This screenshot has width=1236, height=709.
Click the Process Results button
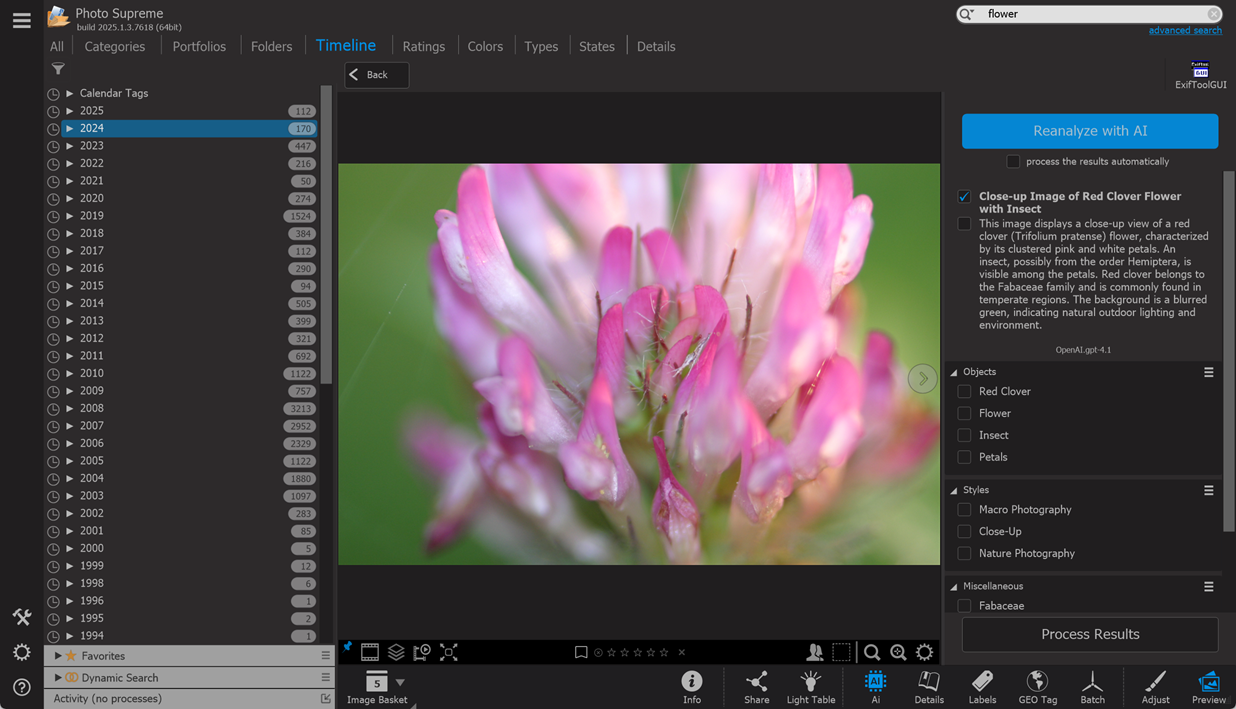tap(1090, 634)
